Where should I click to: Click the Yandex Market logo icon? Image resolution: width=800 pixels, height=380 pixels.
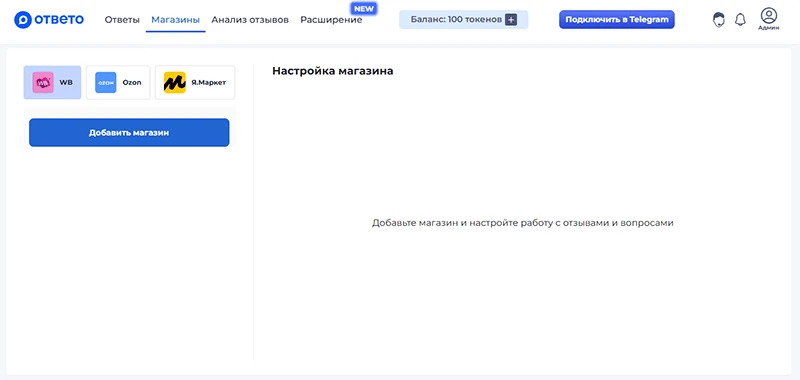coord(174,82)
